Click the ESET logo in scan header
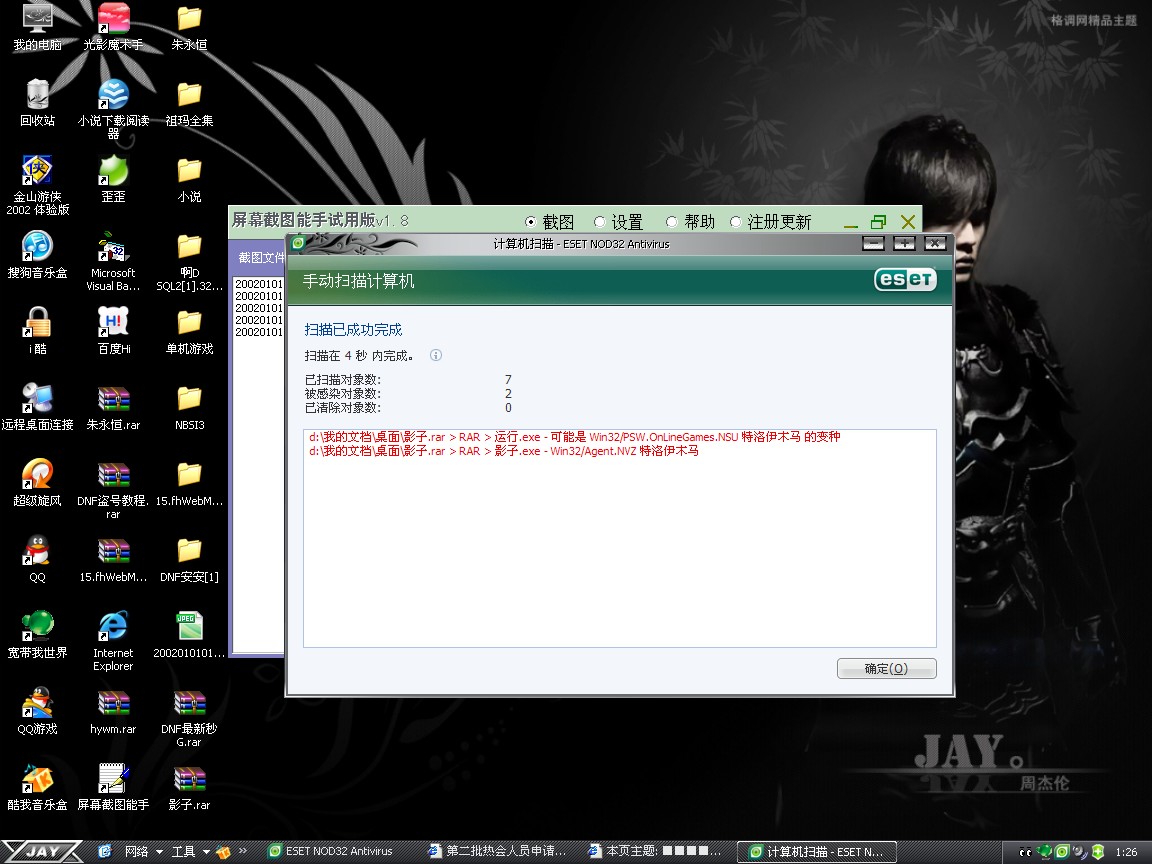1152x864 pixels. click(905, 280)
